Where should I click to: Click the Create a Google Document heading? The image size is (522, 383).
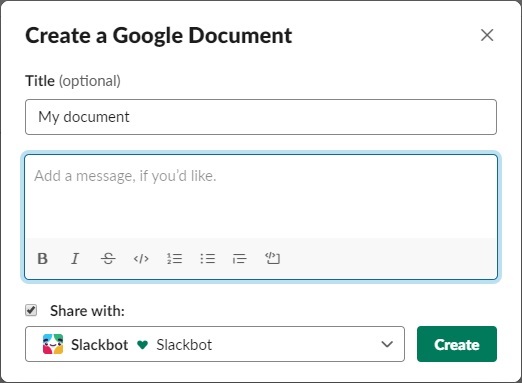coord(159,36)
